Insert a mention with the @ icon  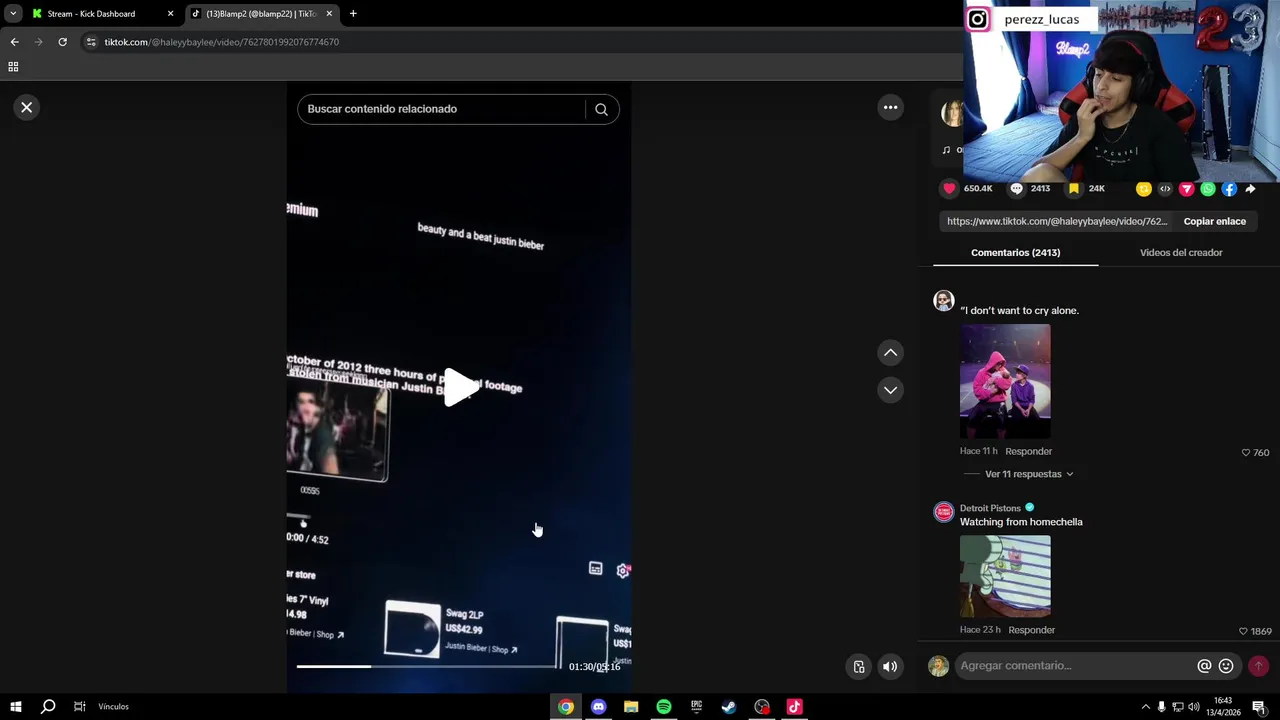[1204, 666]
